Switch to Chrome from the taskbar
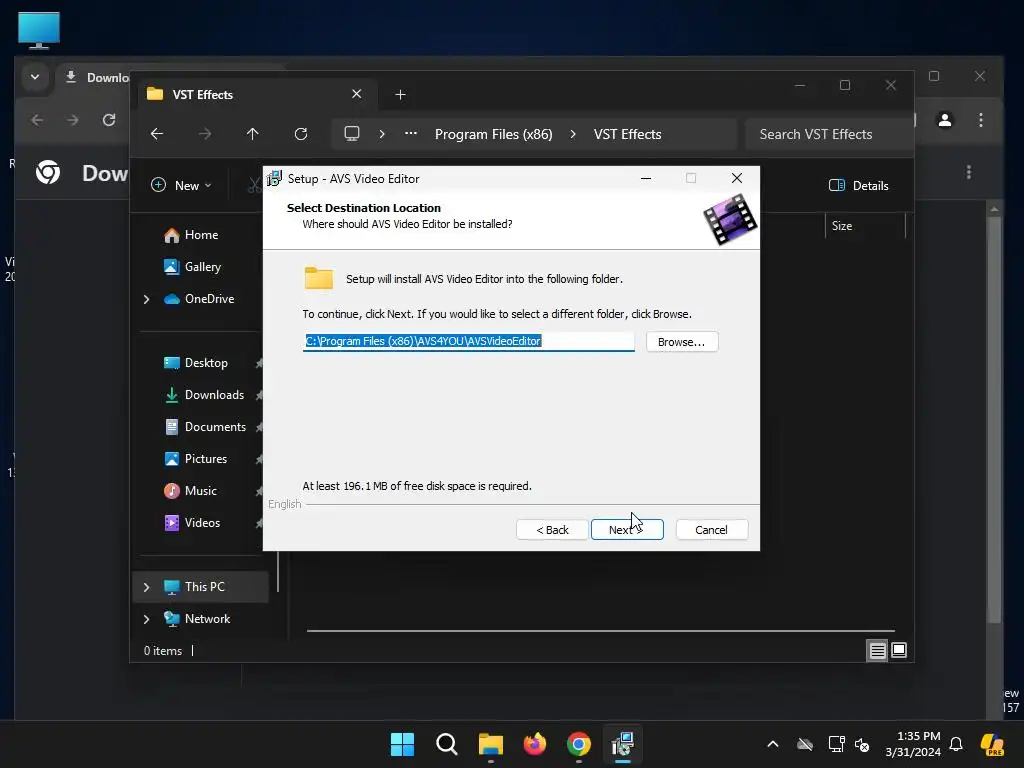 coord(579,744)
